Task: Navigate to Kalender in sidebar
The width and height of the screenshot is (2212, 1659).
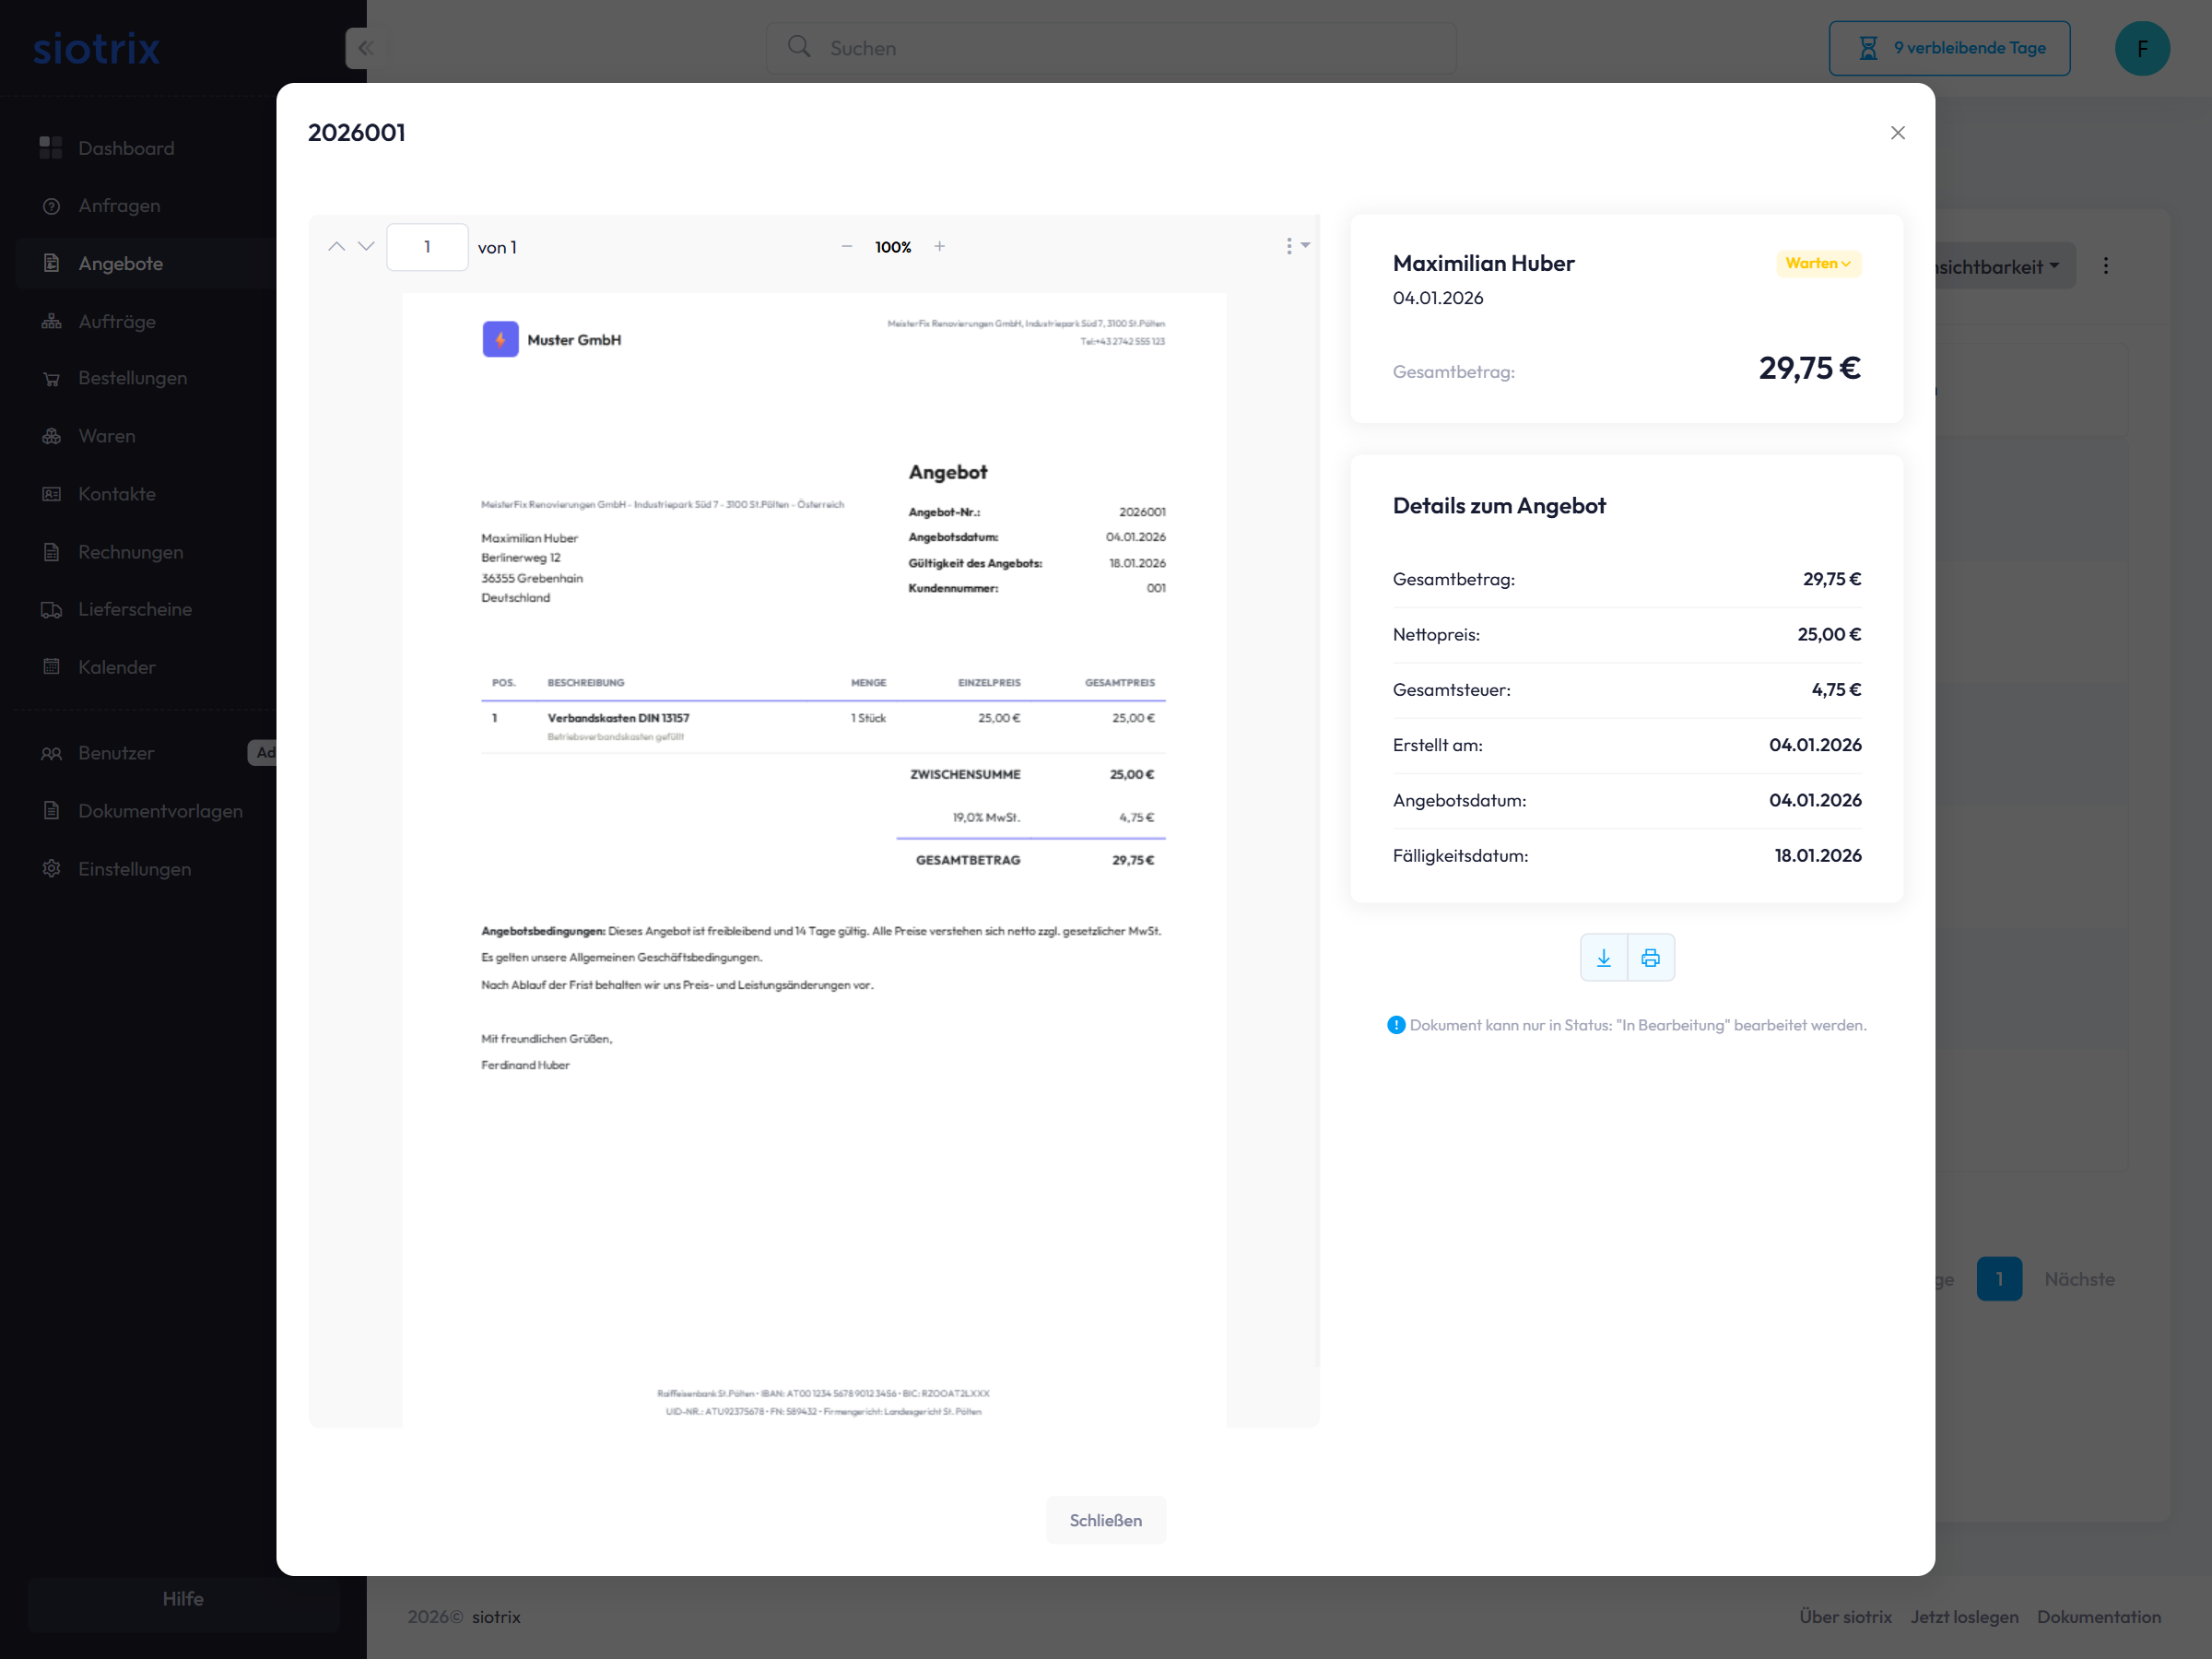Action: point(116,667)
